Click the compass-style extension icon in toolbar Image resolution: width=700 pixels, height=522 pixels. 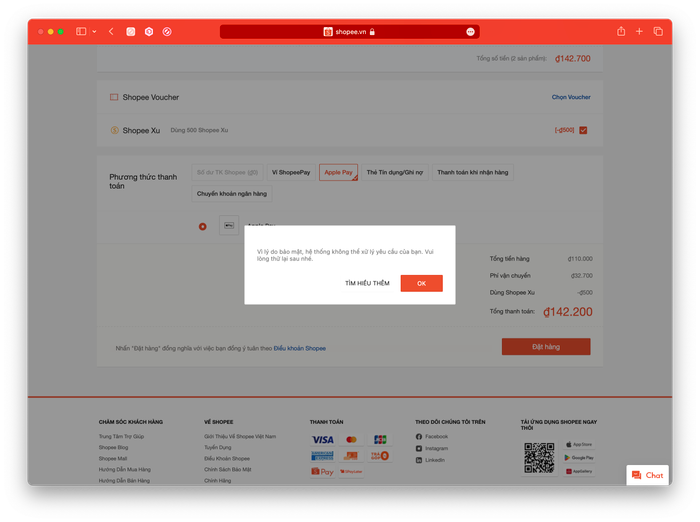pyautogui.click(x=167, y=31)
